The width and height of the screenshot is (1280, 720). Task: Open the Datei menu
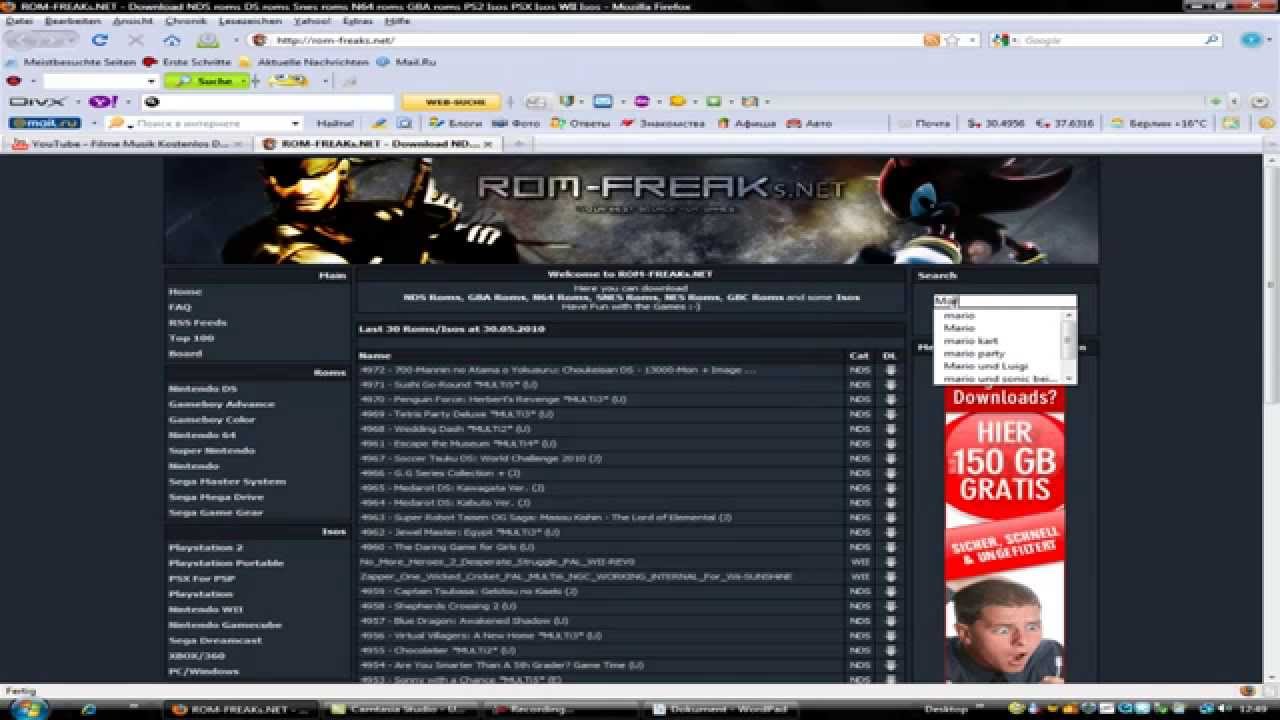(19, 20)
